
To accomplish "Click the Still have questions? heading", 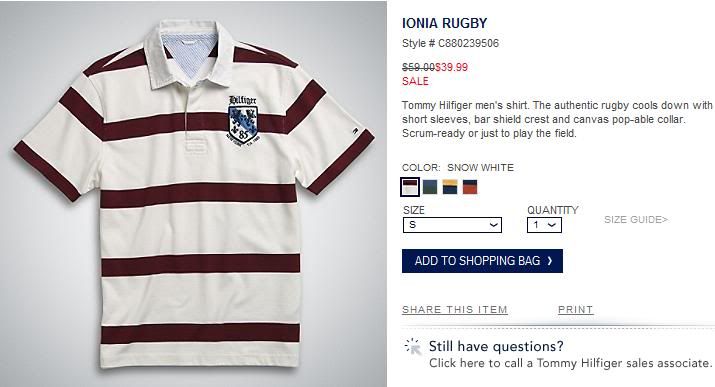I will coord(496,346).
